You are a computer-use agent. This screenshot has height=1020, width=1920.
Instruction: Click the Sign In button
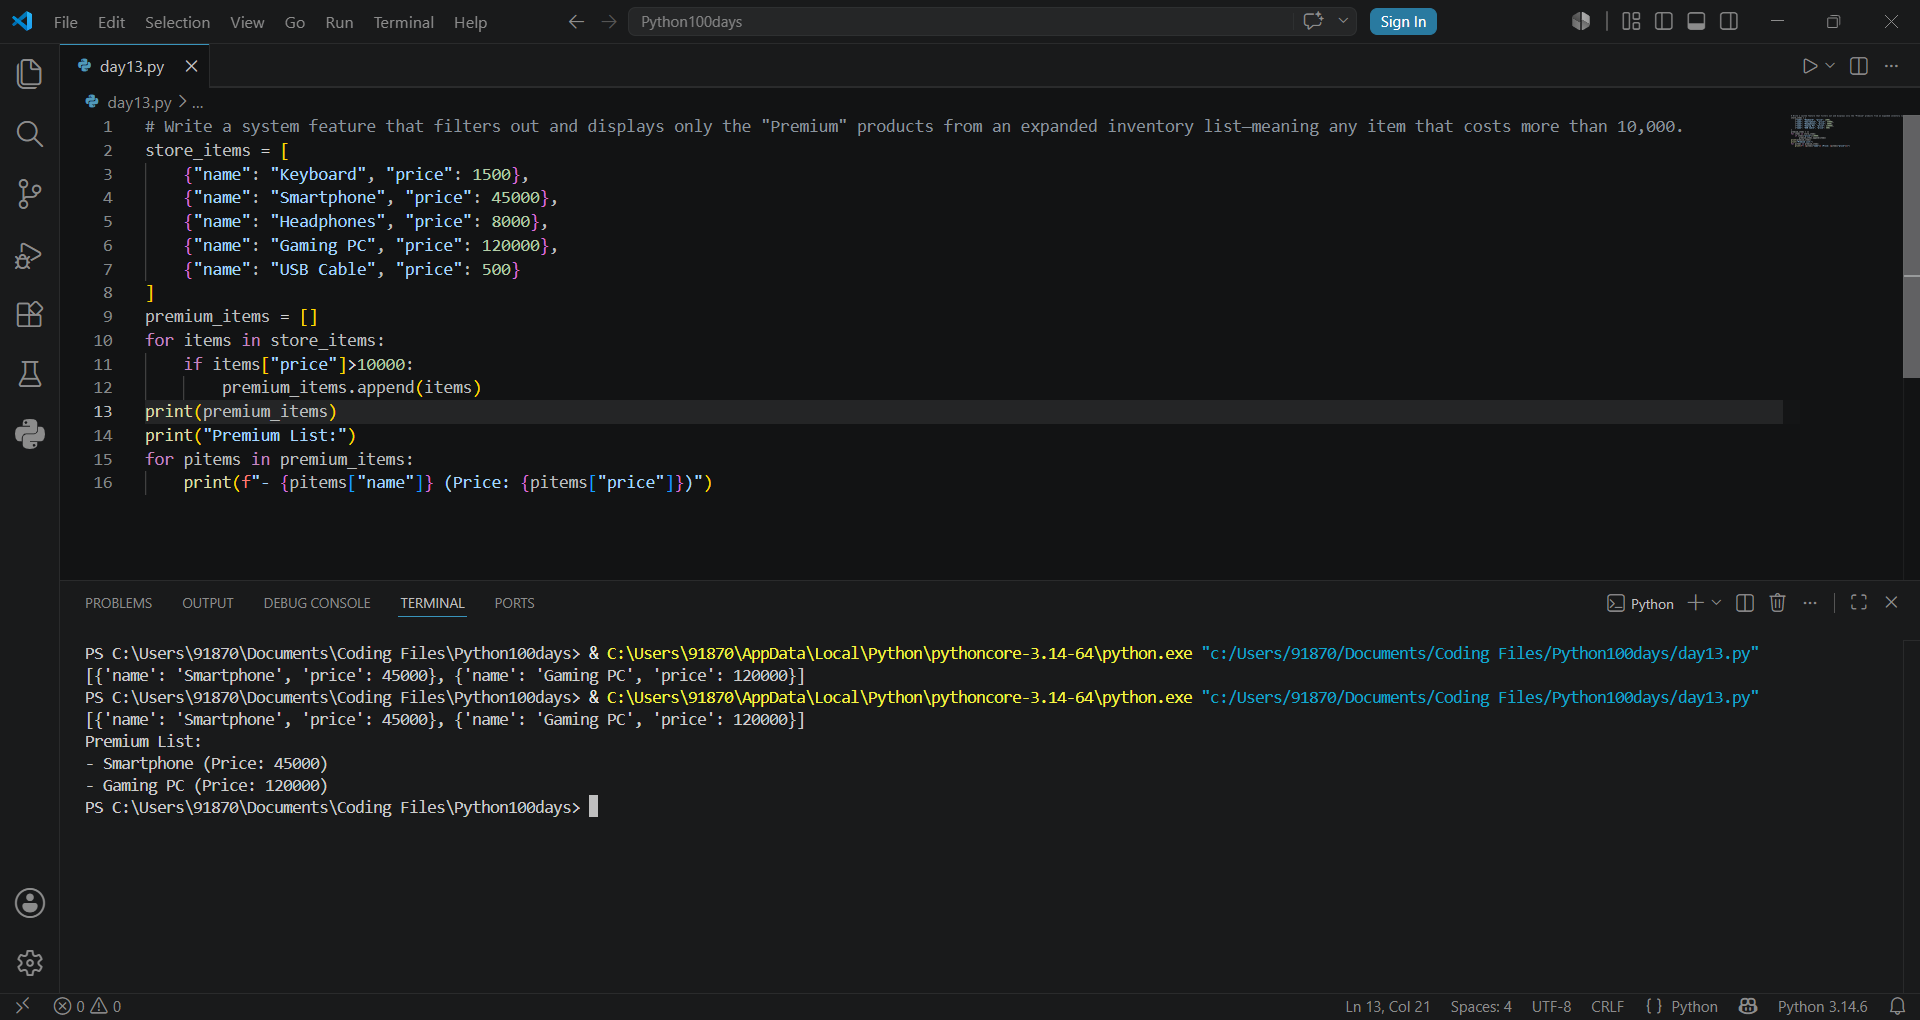click(1403, 21)
